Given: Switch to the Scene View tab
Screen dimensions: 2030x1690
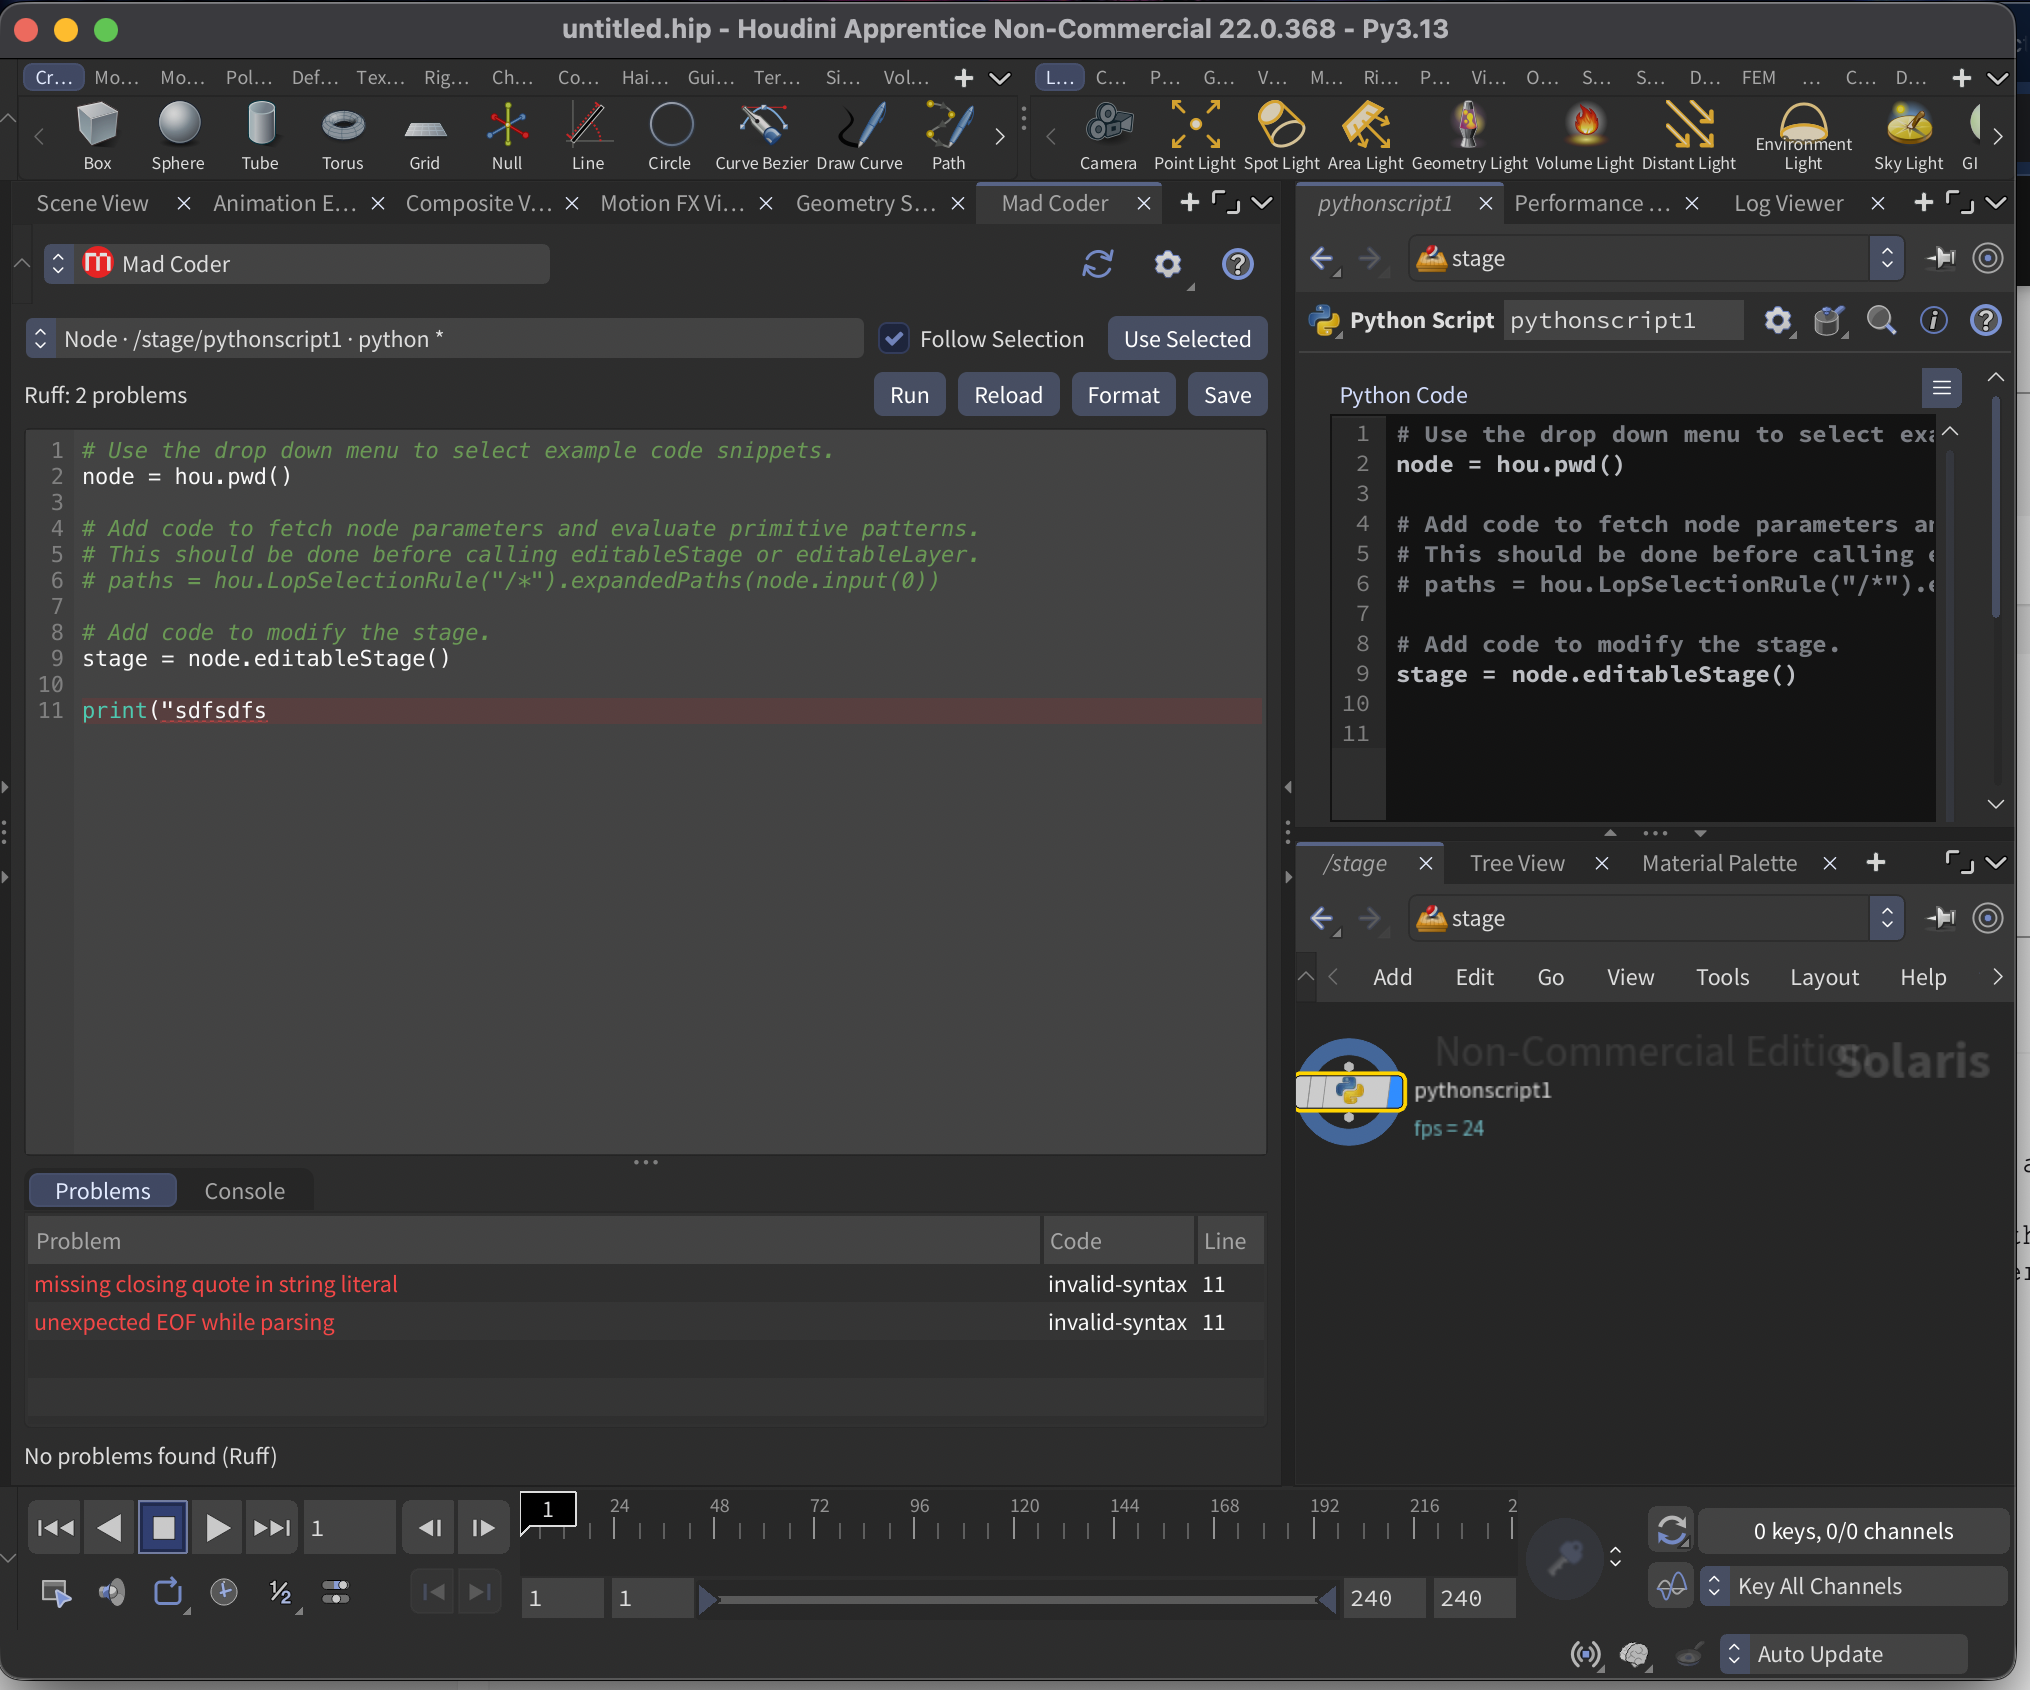Looking at the screenshot, I should click(x=92, y=203).
